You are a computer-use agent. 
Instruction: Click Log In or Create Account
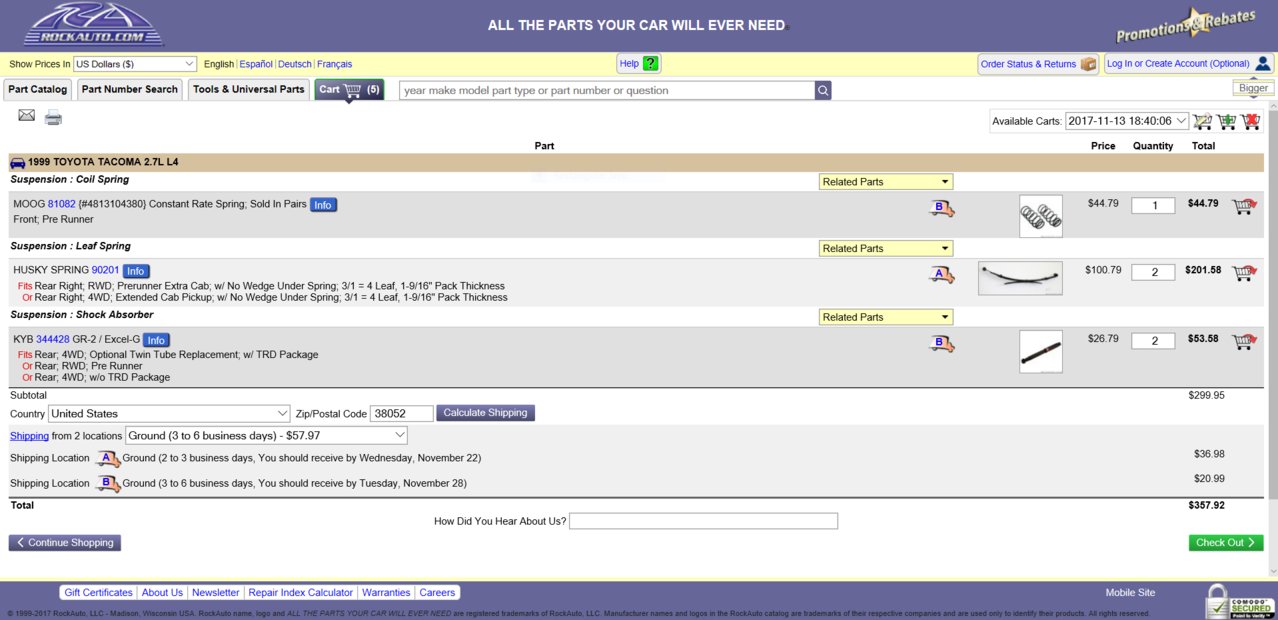click(1188, 63)
